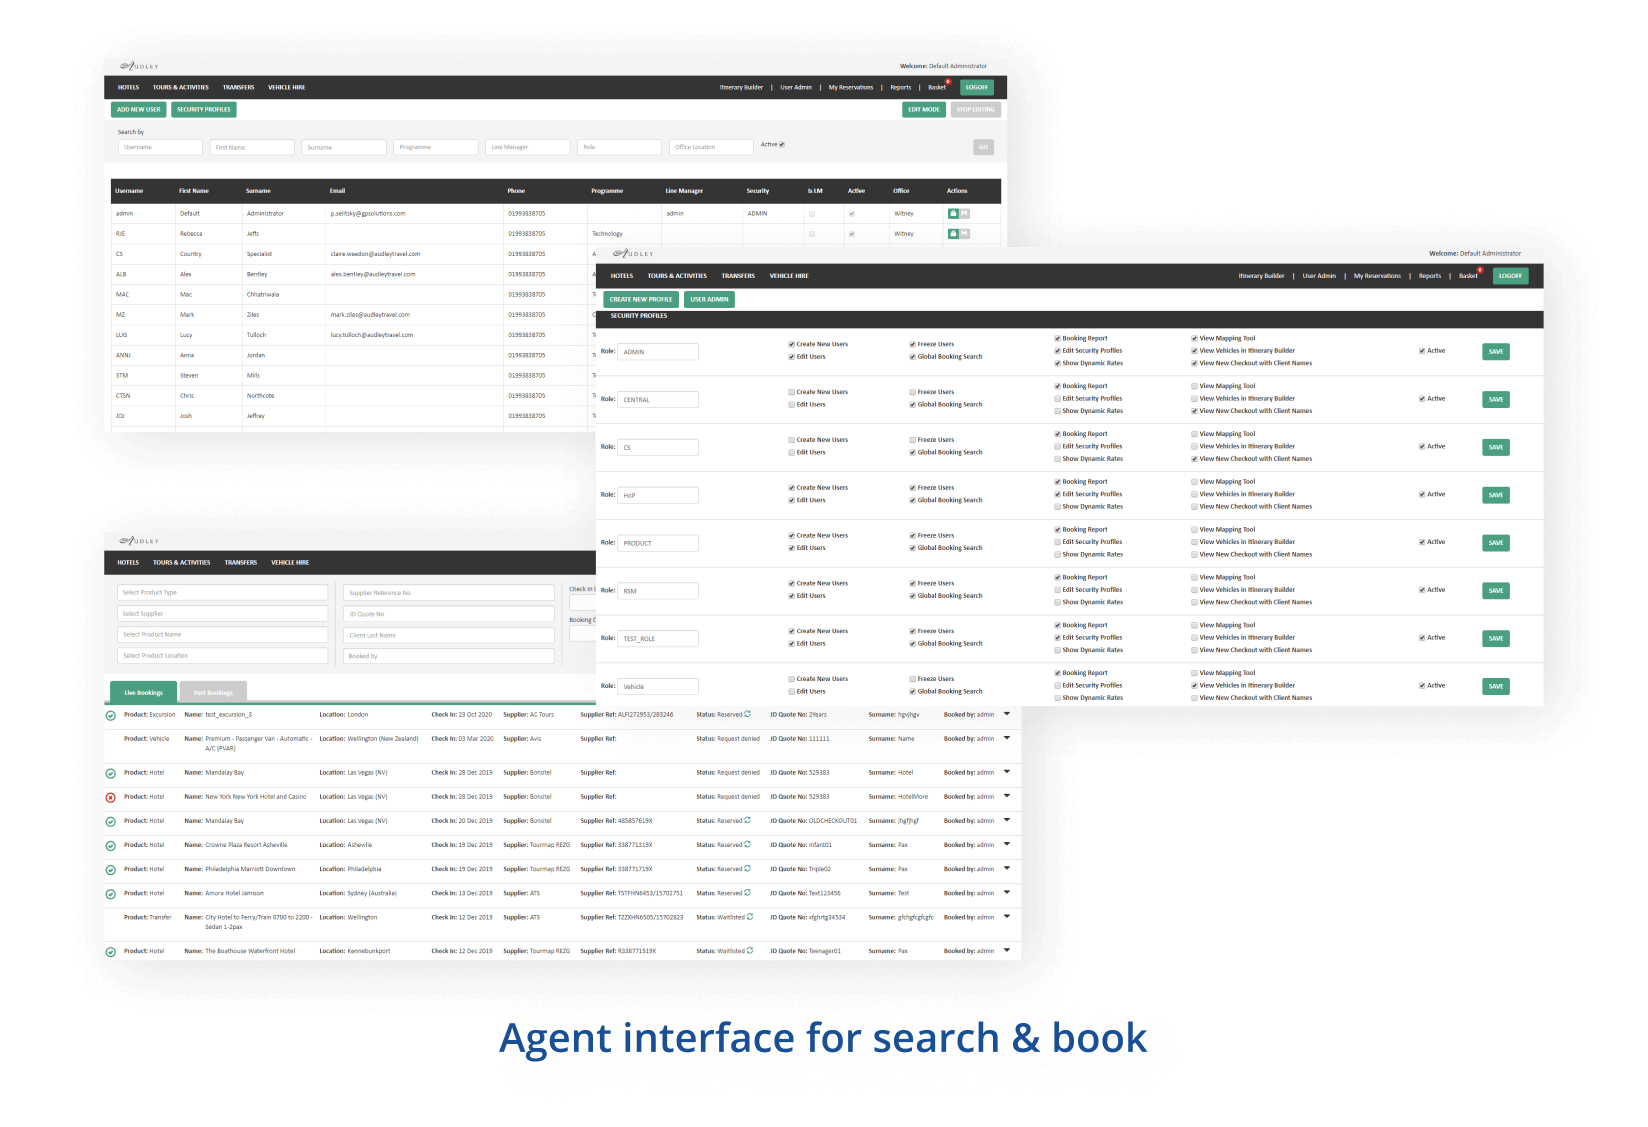Screen dimensions: 1648x1127
Task: Click Office Location search field
Action: 711,147
